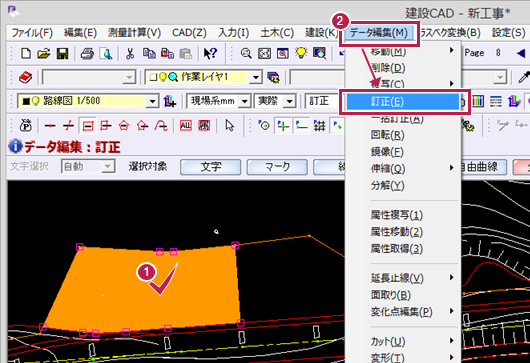Select the Cut scissors icon
Image resolution: width=530 pixels, height=363 pixels.
130,53
